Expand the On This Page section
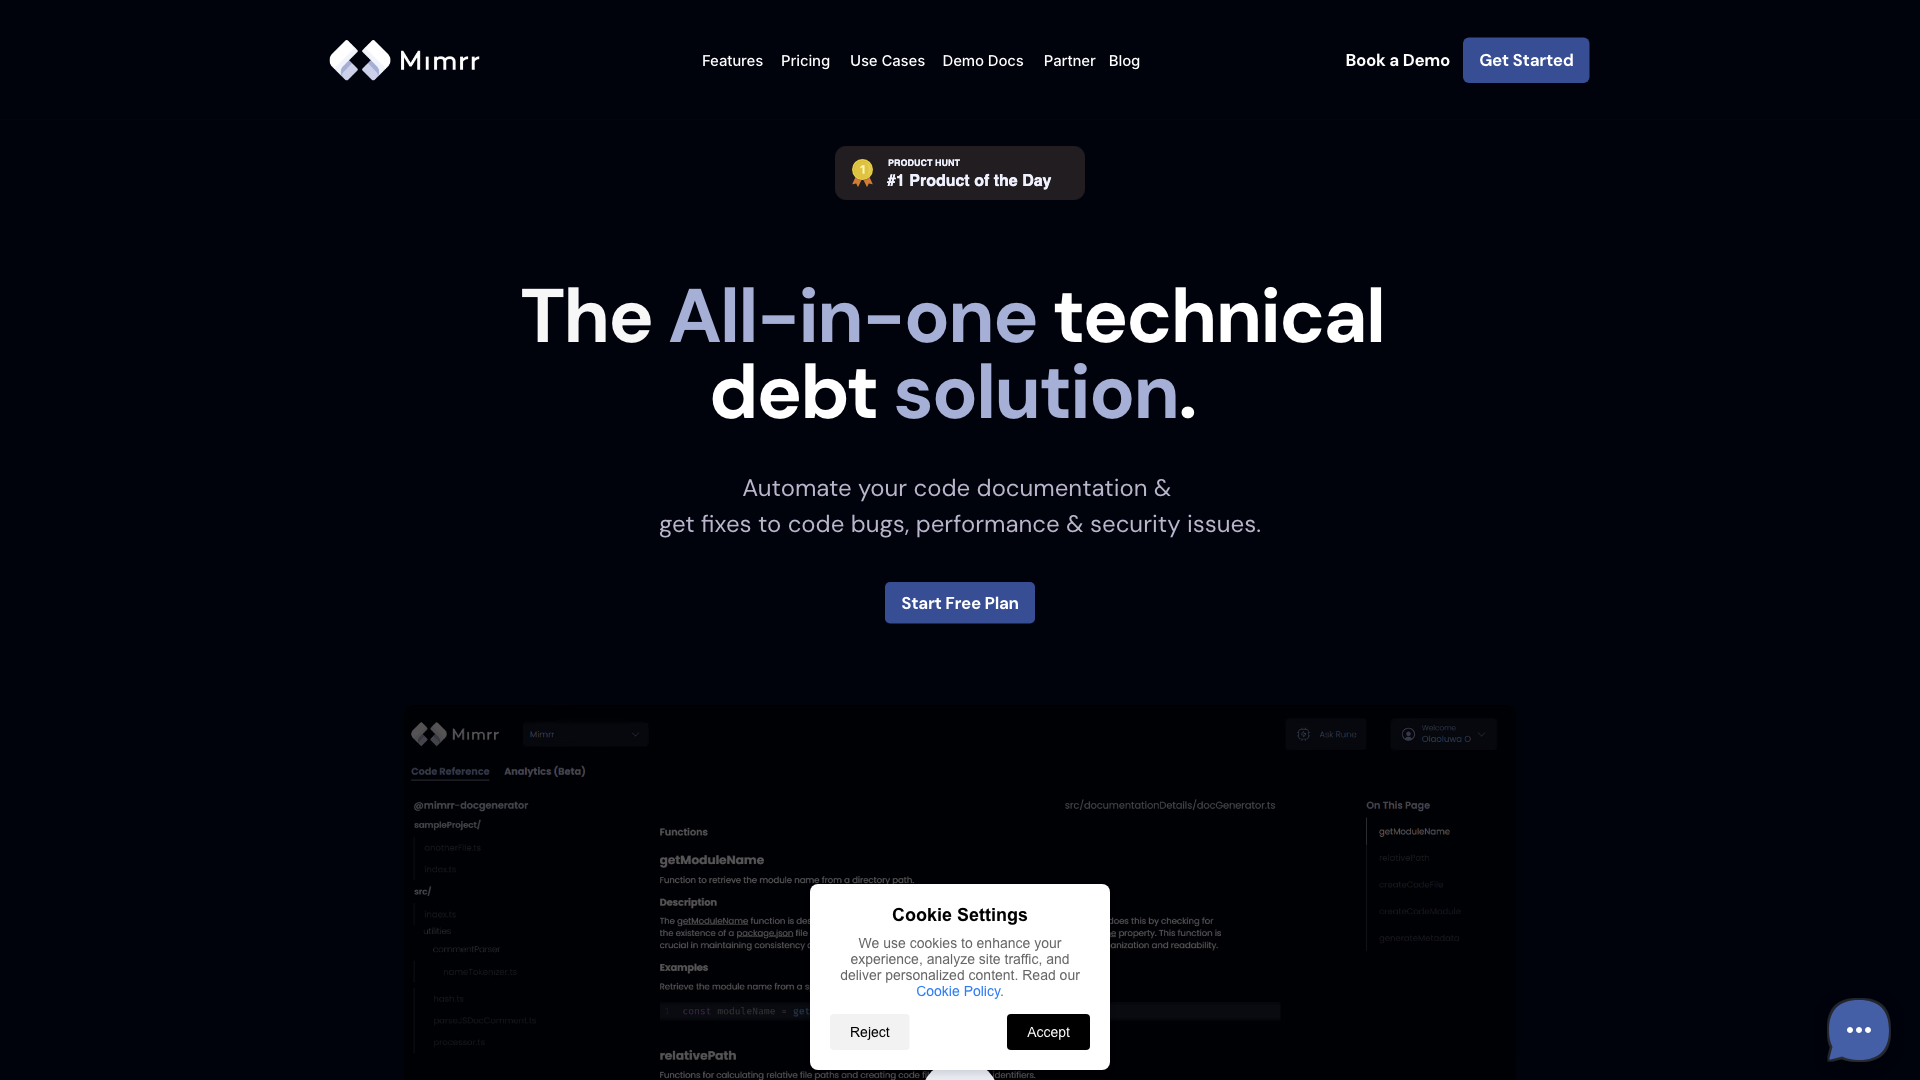 (x=1398, y=804)
